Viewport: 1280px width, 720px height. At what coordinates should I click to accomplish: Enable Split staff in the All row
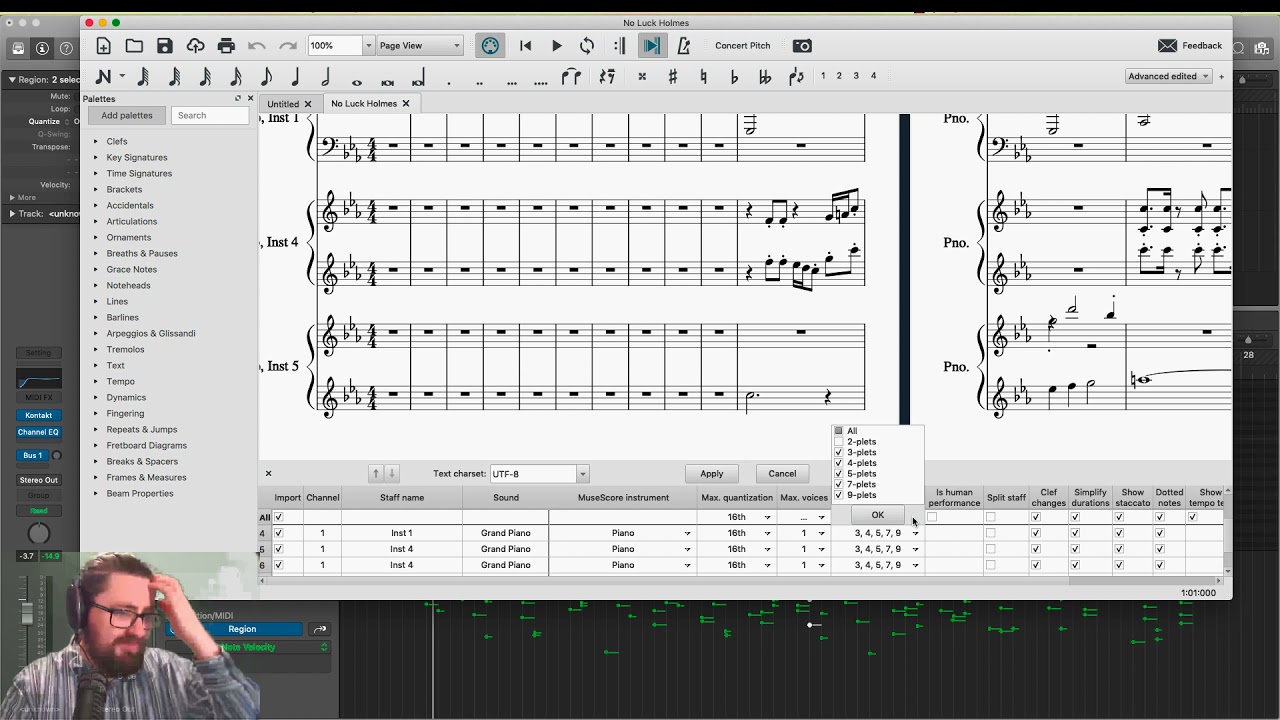pyautogui.click(x=990, y=517)
